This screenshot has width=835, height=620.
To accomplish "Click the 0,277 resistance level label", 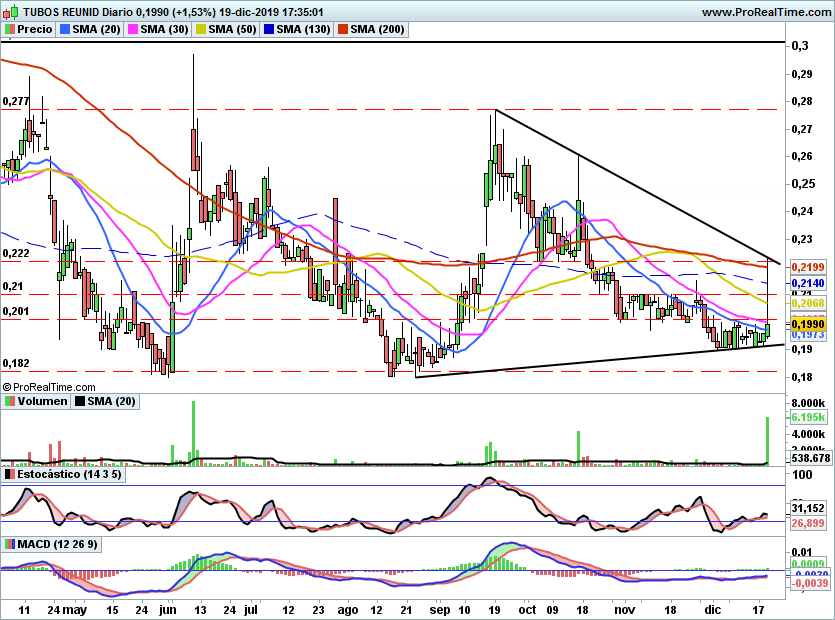I will pyautogui.click(x=15, y=101).
